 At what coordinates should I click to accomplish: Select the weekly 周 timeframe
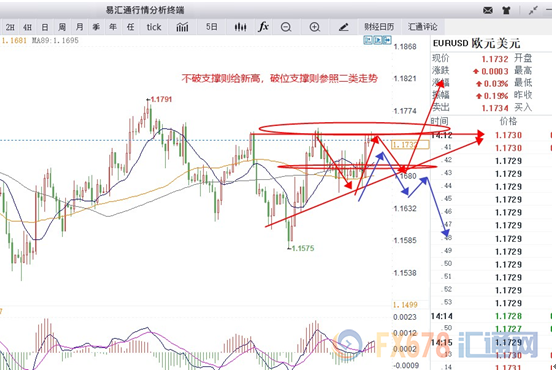click(62, 27)
